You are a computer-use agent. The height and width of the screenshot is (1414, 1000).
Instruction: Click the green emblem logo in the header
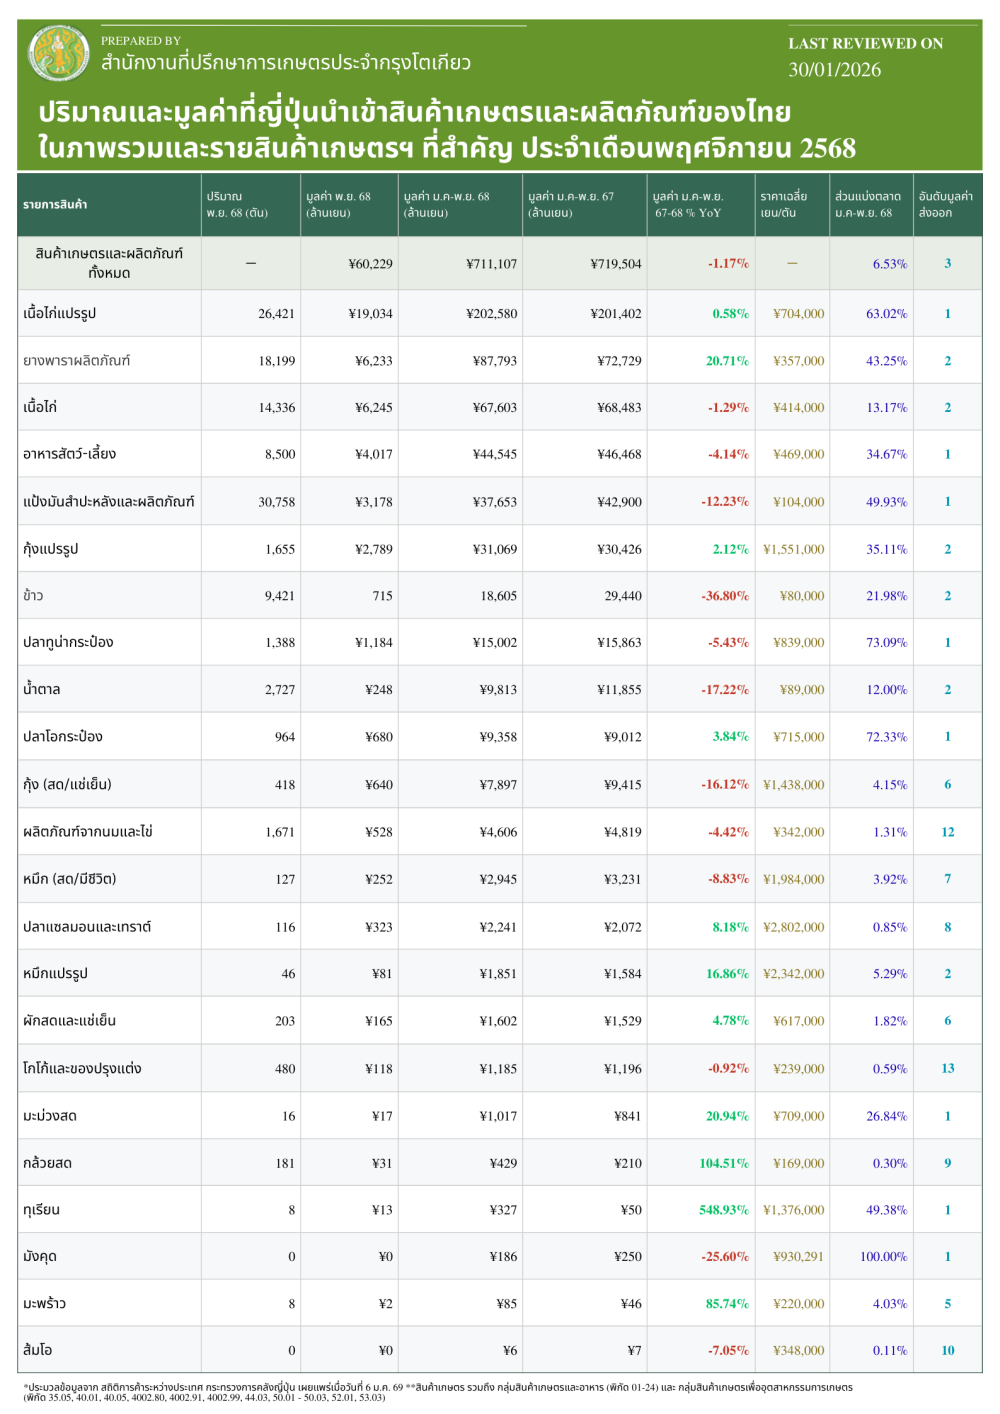[x=60, y=54]
